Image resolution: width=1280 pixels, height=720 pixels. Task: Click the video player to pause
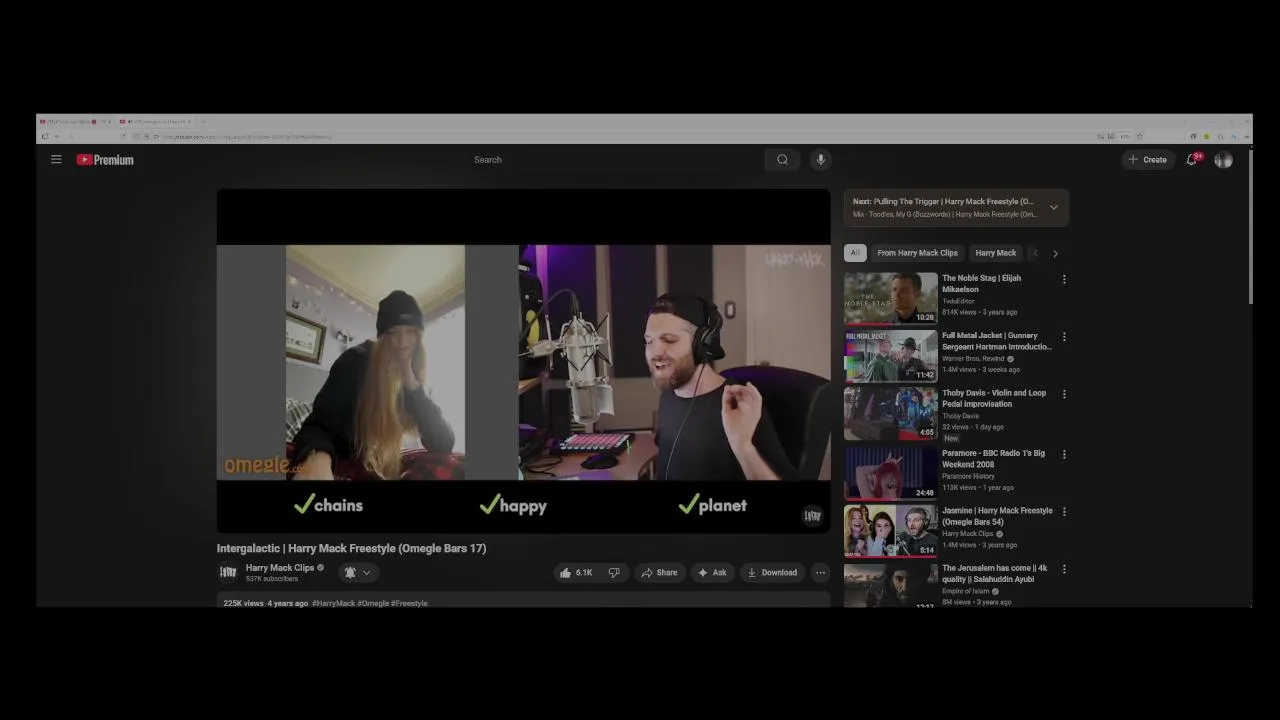coord(523,361)
